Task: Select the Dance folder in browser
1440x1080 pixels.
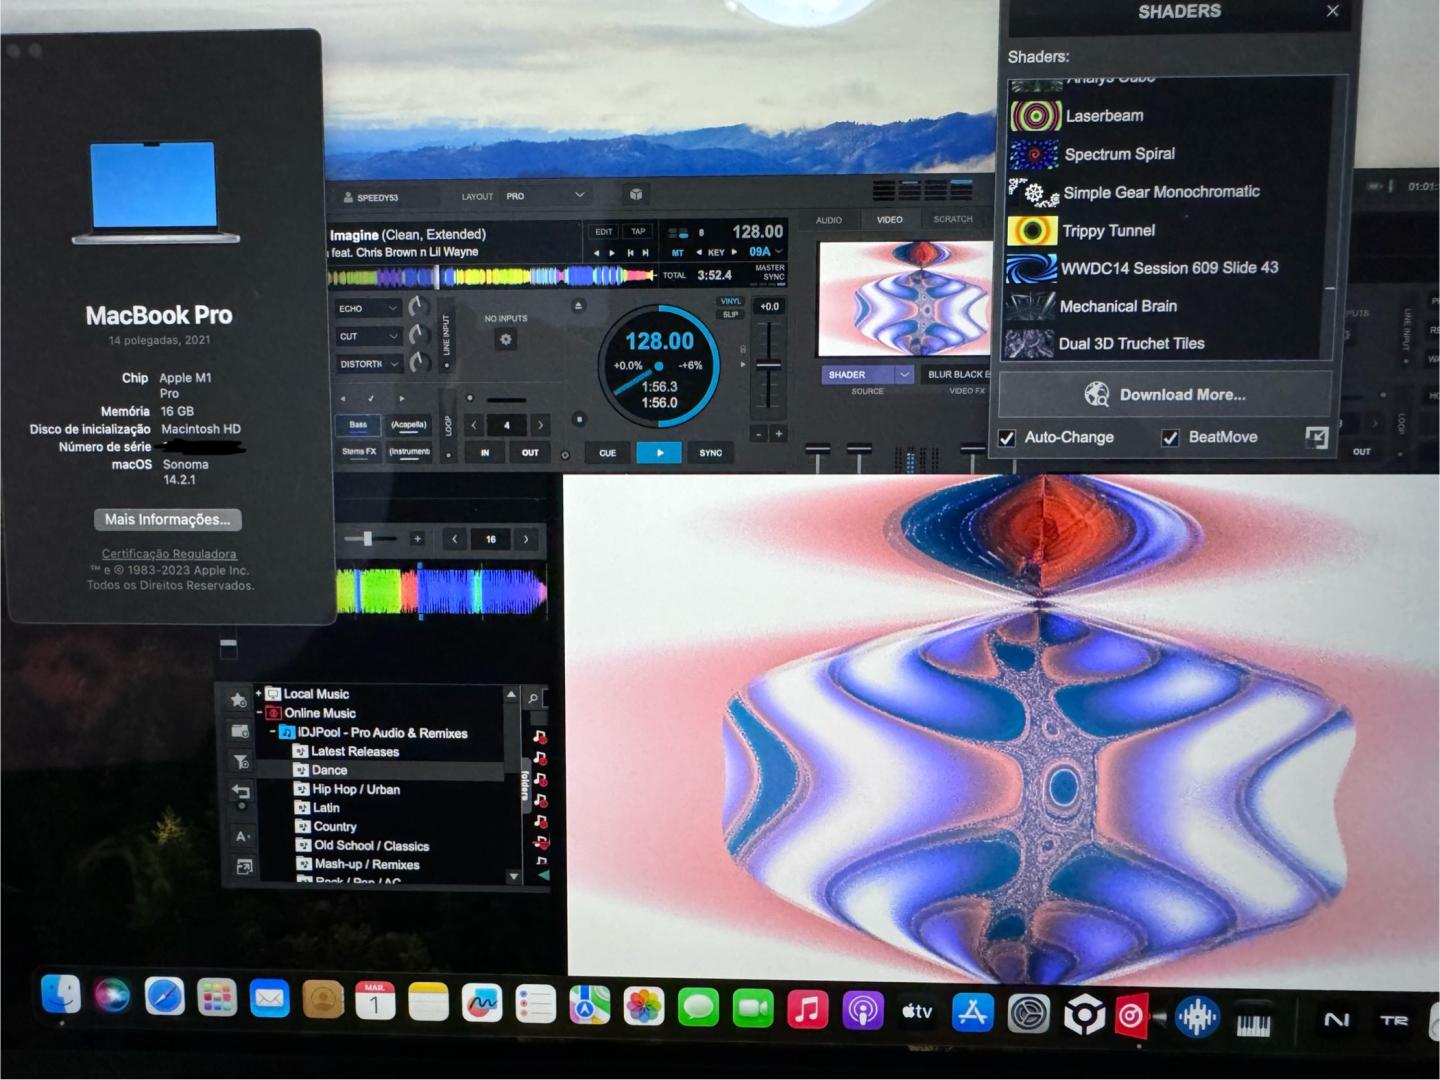Action: (380, 770)
